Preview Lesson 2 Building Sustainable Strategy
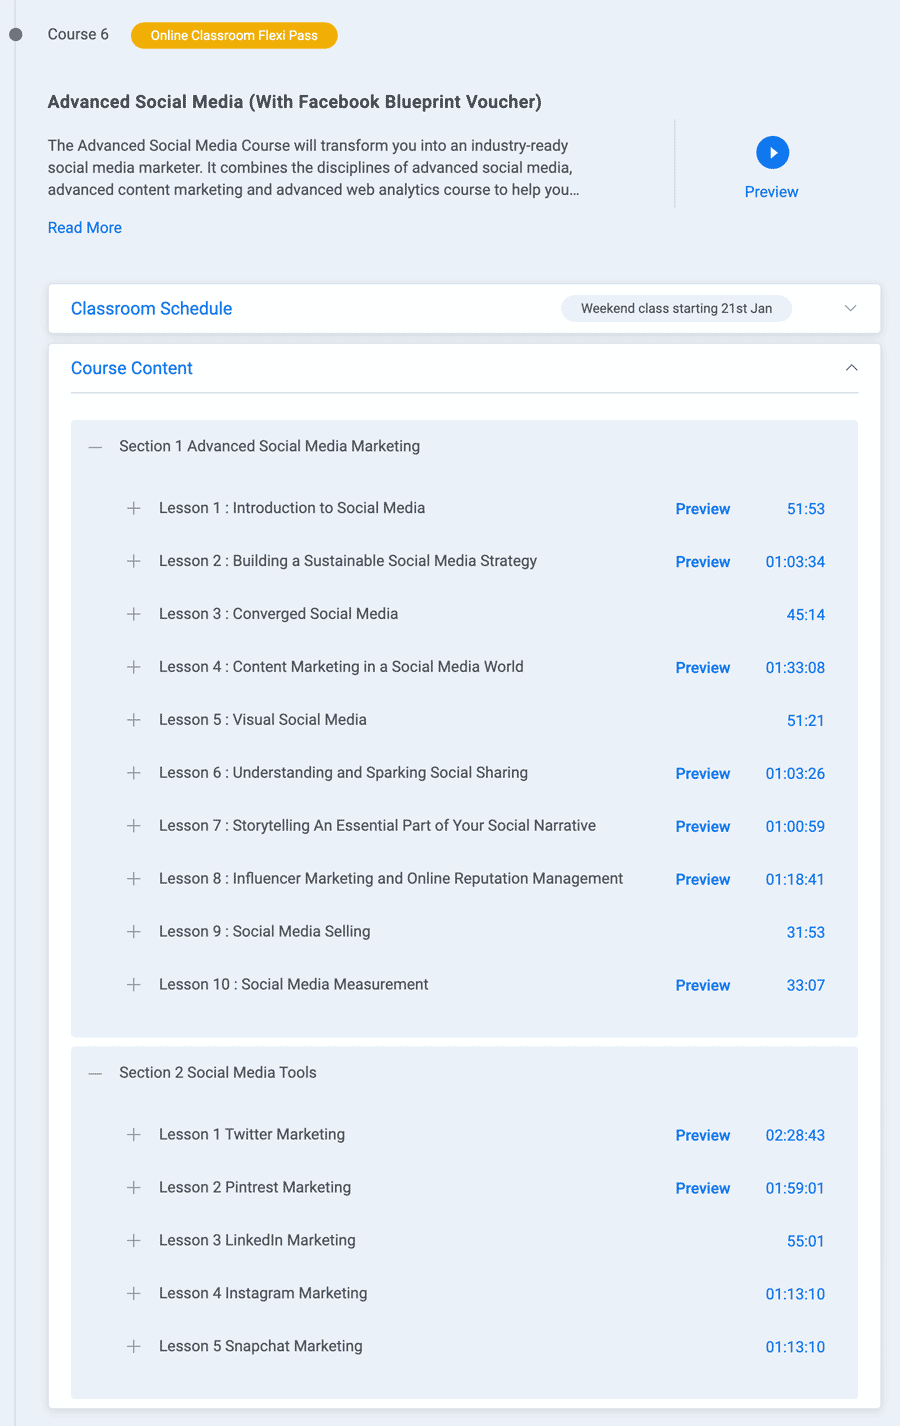The image size is (900, 1426). tap(702, 562)
